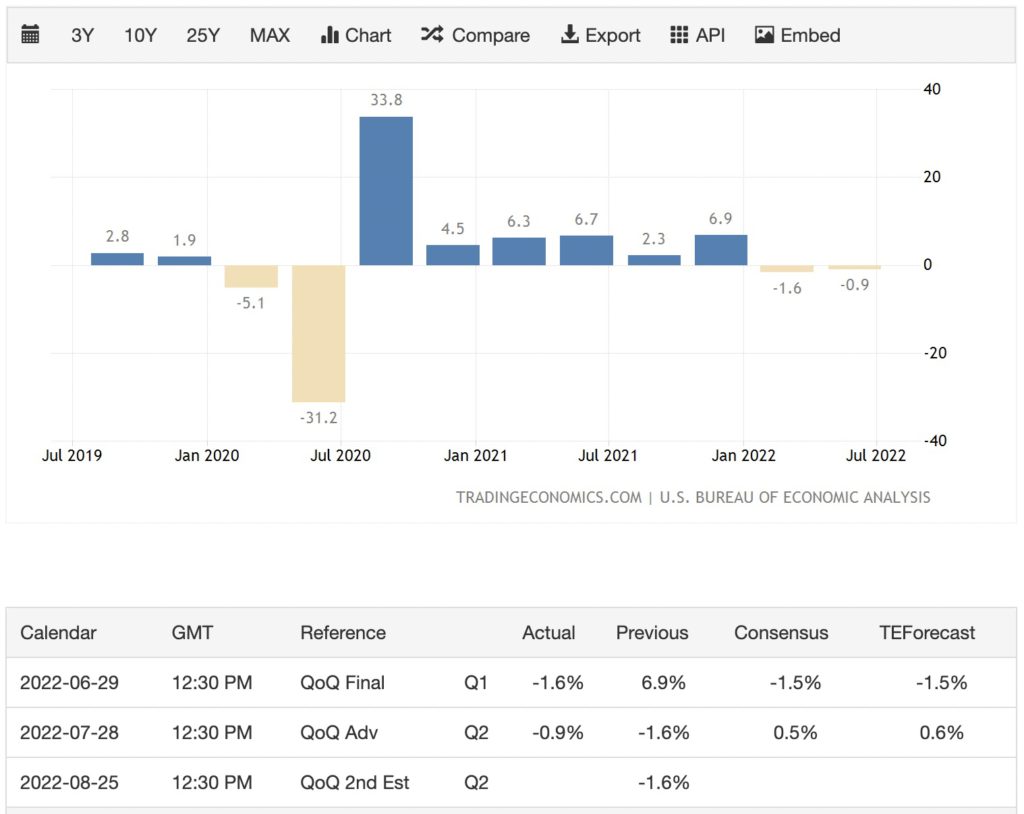Screen dimensions: 1024x814
Task: Switch chart to 10Y range
Action: click(x=140, y=35)
